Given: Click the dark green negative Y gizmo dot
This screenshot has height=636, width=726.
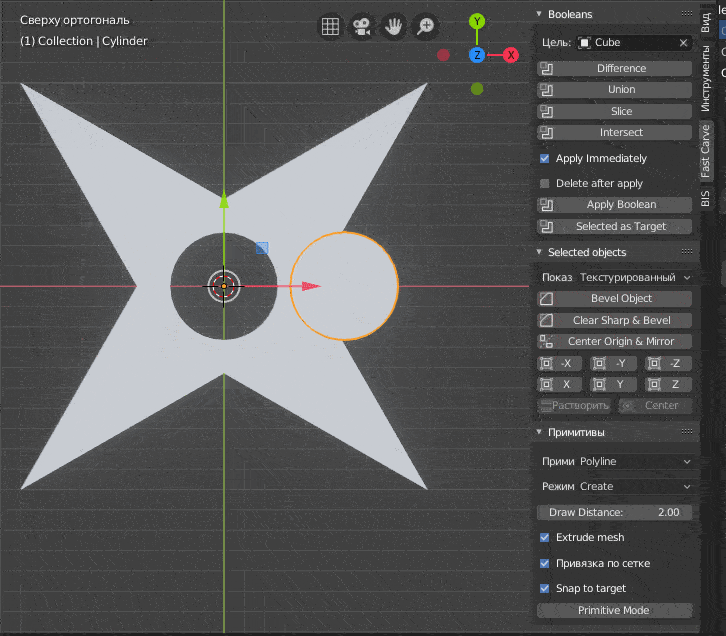Looking at the screenshot, I should point(477,88).
